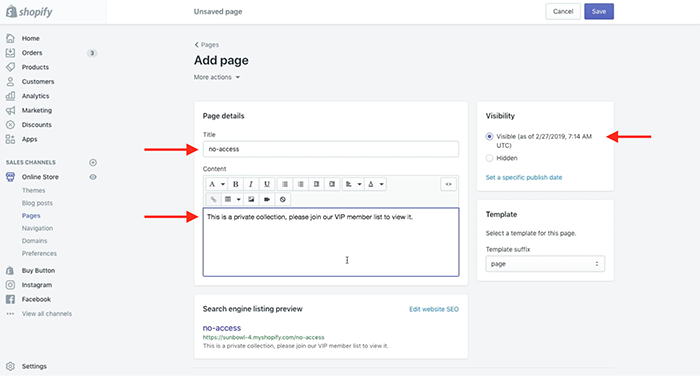This screenshot has height=376, width=700.
Task: Click the outdent icon
Action: tap(316, 184)
